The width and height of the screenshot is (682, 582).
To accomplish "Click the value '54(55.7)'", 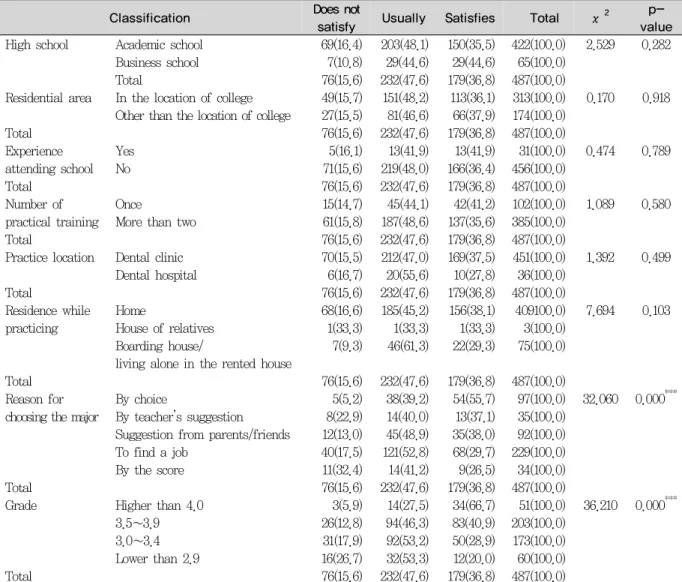I will click(474, 399).
